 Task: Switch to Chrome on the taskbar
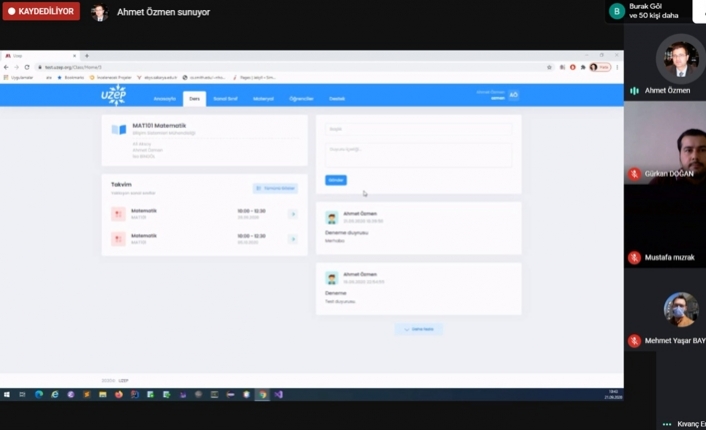click(x=262, y=394)
